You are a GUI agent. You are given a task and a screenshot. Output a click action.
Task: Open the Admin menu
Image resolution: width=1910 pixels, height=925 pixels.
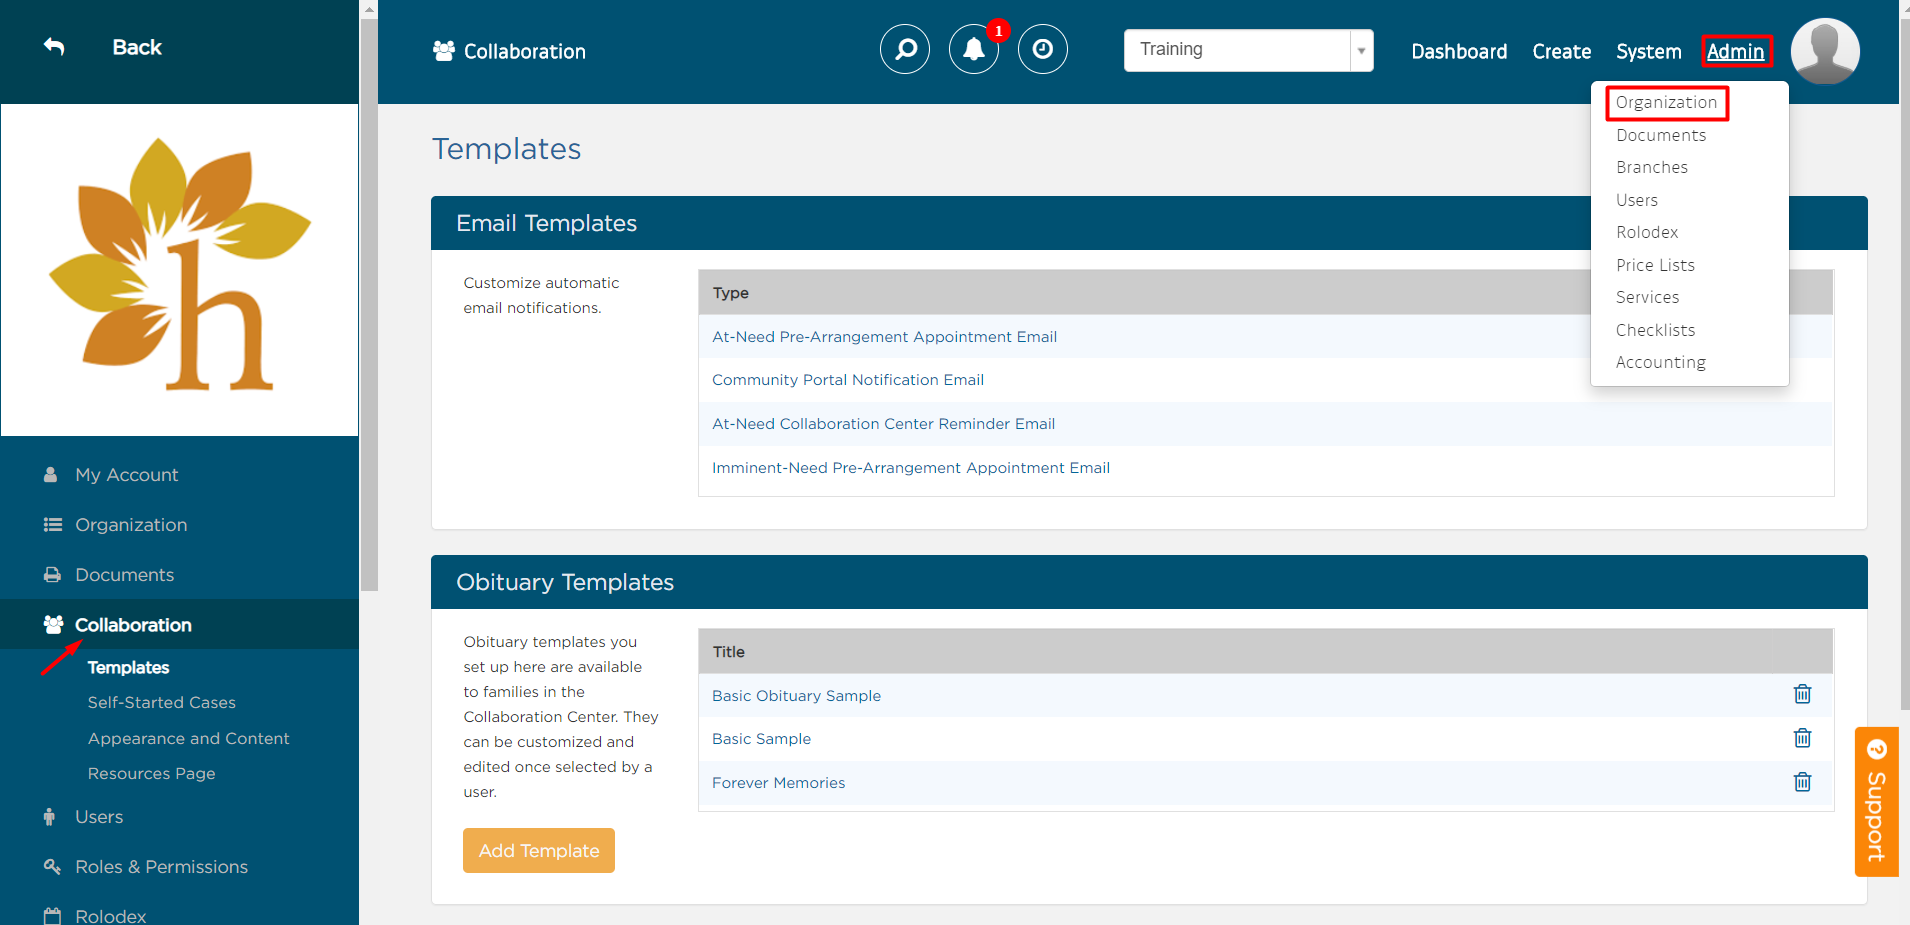[1736, 51]
